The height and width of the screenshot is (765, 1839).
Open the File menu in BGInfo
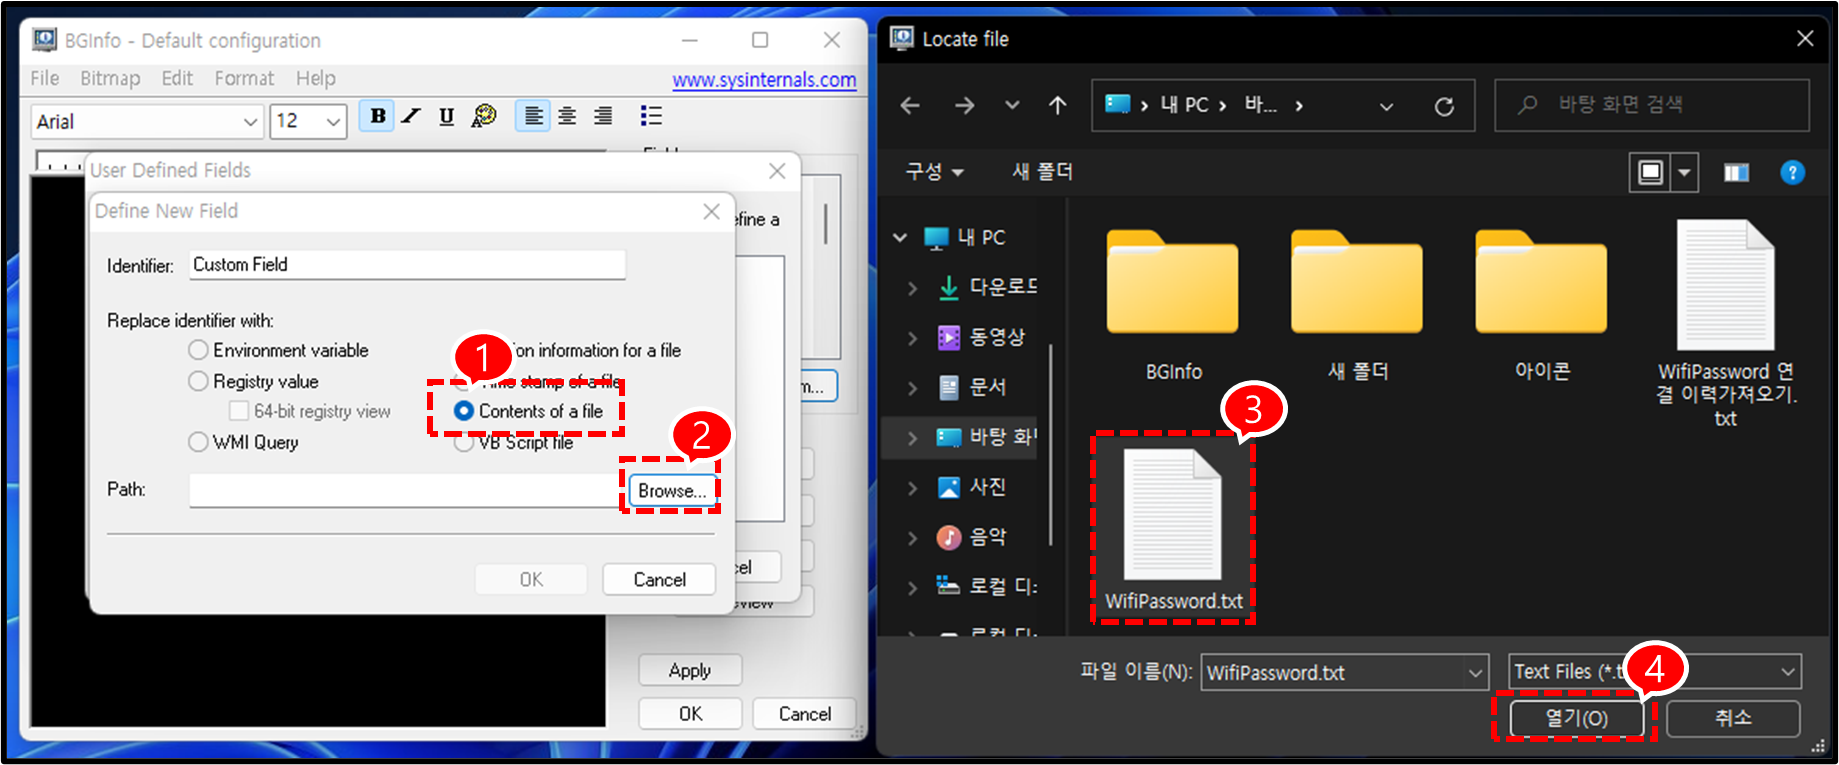pos(45,78)
